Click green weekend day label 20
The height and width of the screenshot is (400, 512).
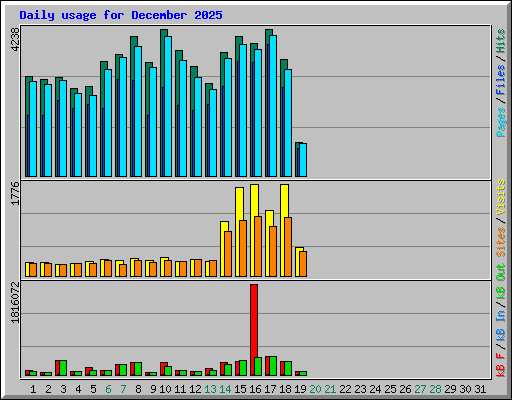click(315, 389)
